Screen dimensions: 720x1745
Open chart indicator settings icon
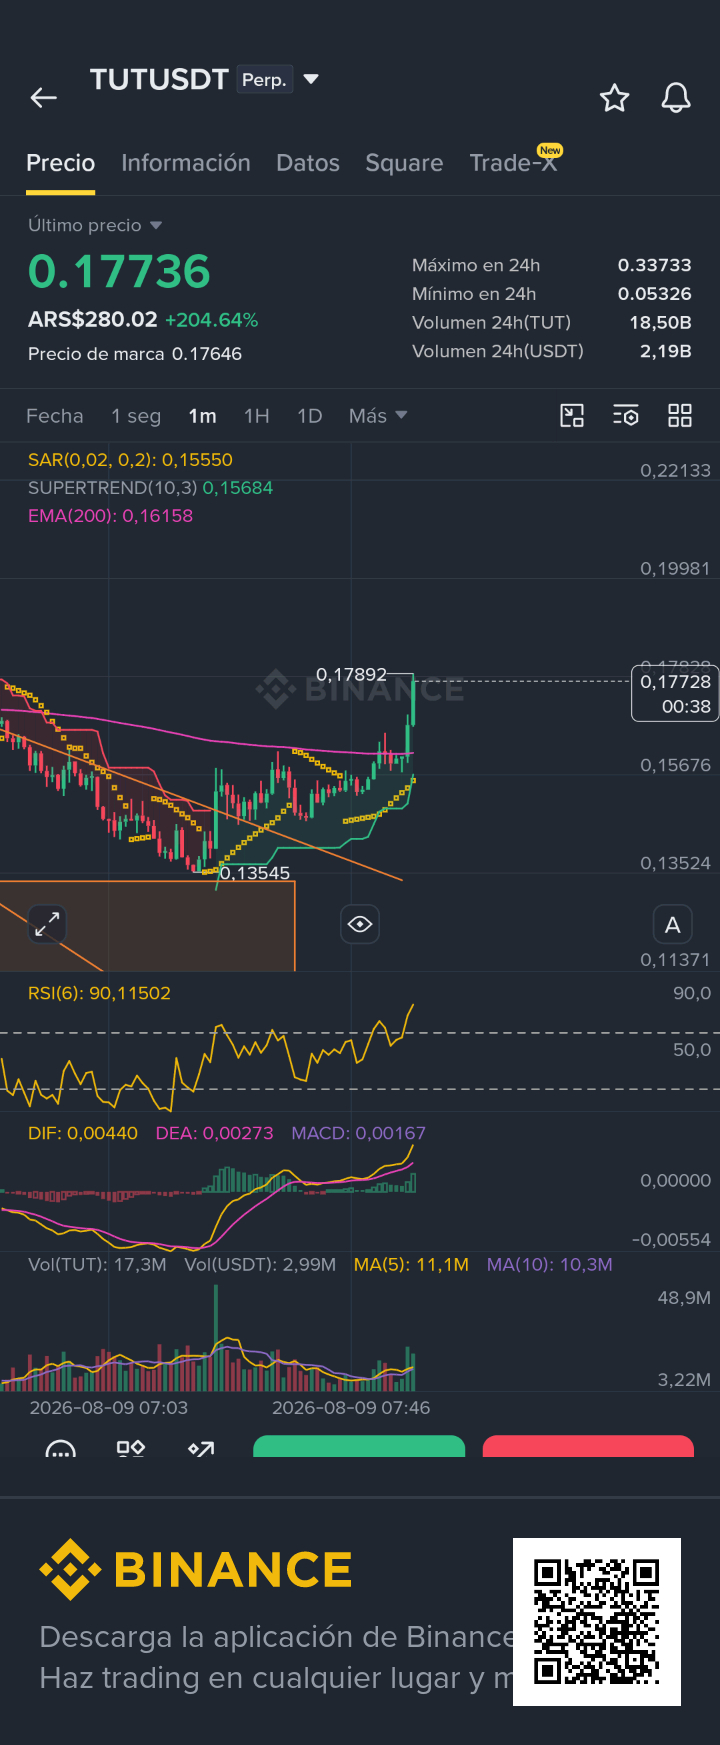[x=626, y=416]
